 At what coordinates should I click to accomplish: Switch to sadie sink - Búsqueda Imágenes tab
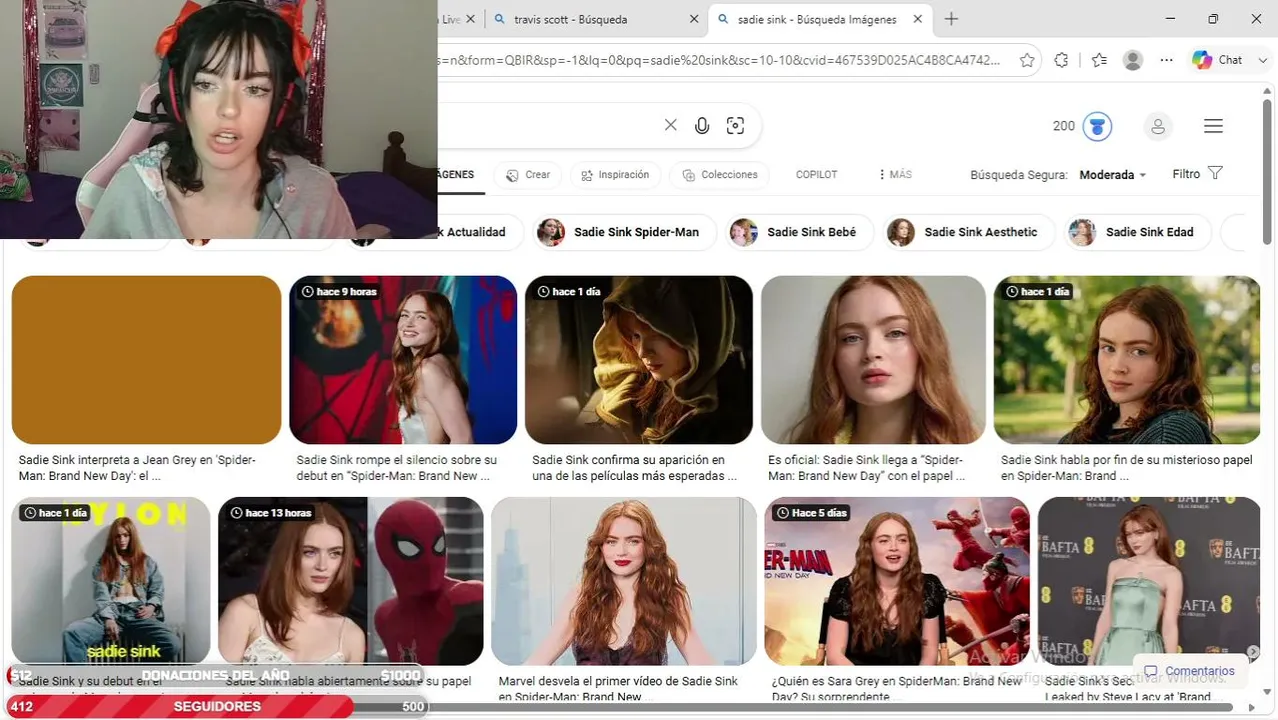tap(820, 19)
